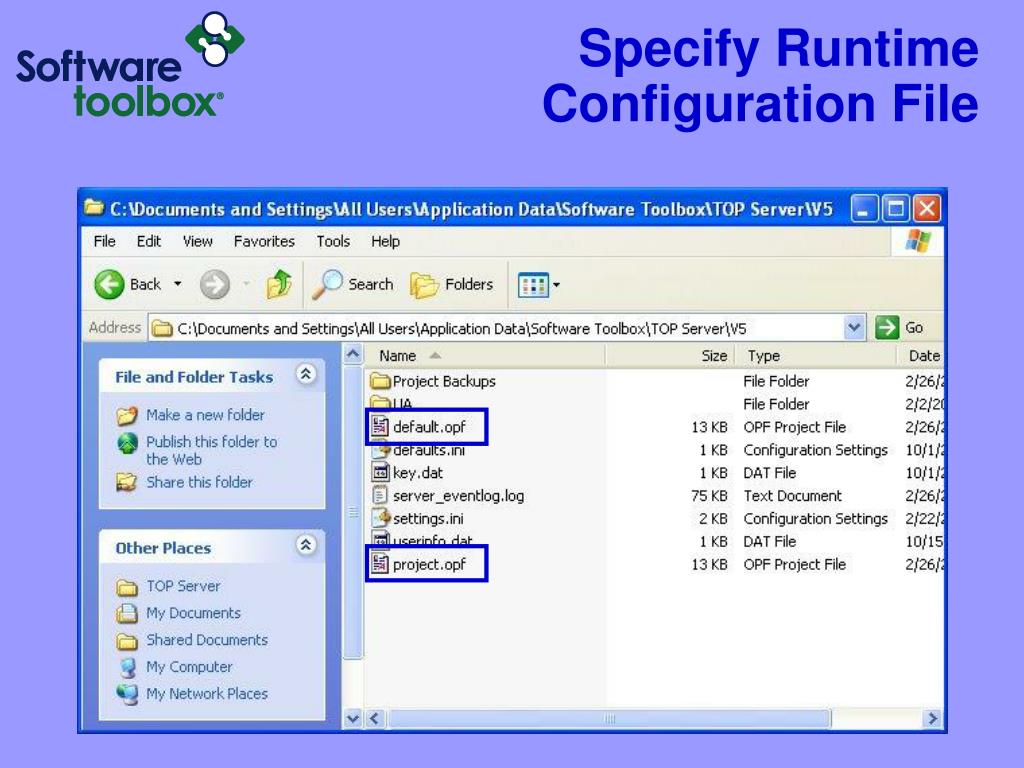Select the settings.ini file

(428, 519)
